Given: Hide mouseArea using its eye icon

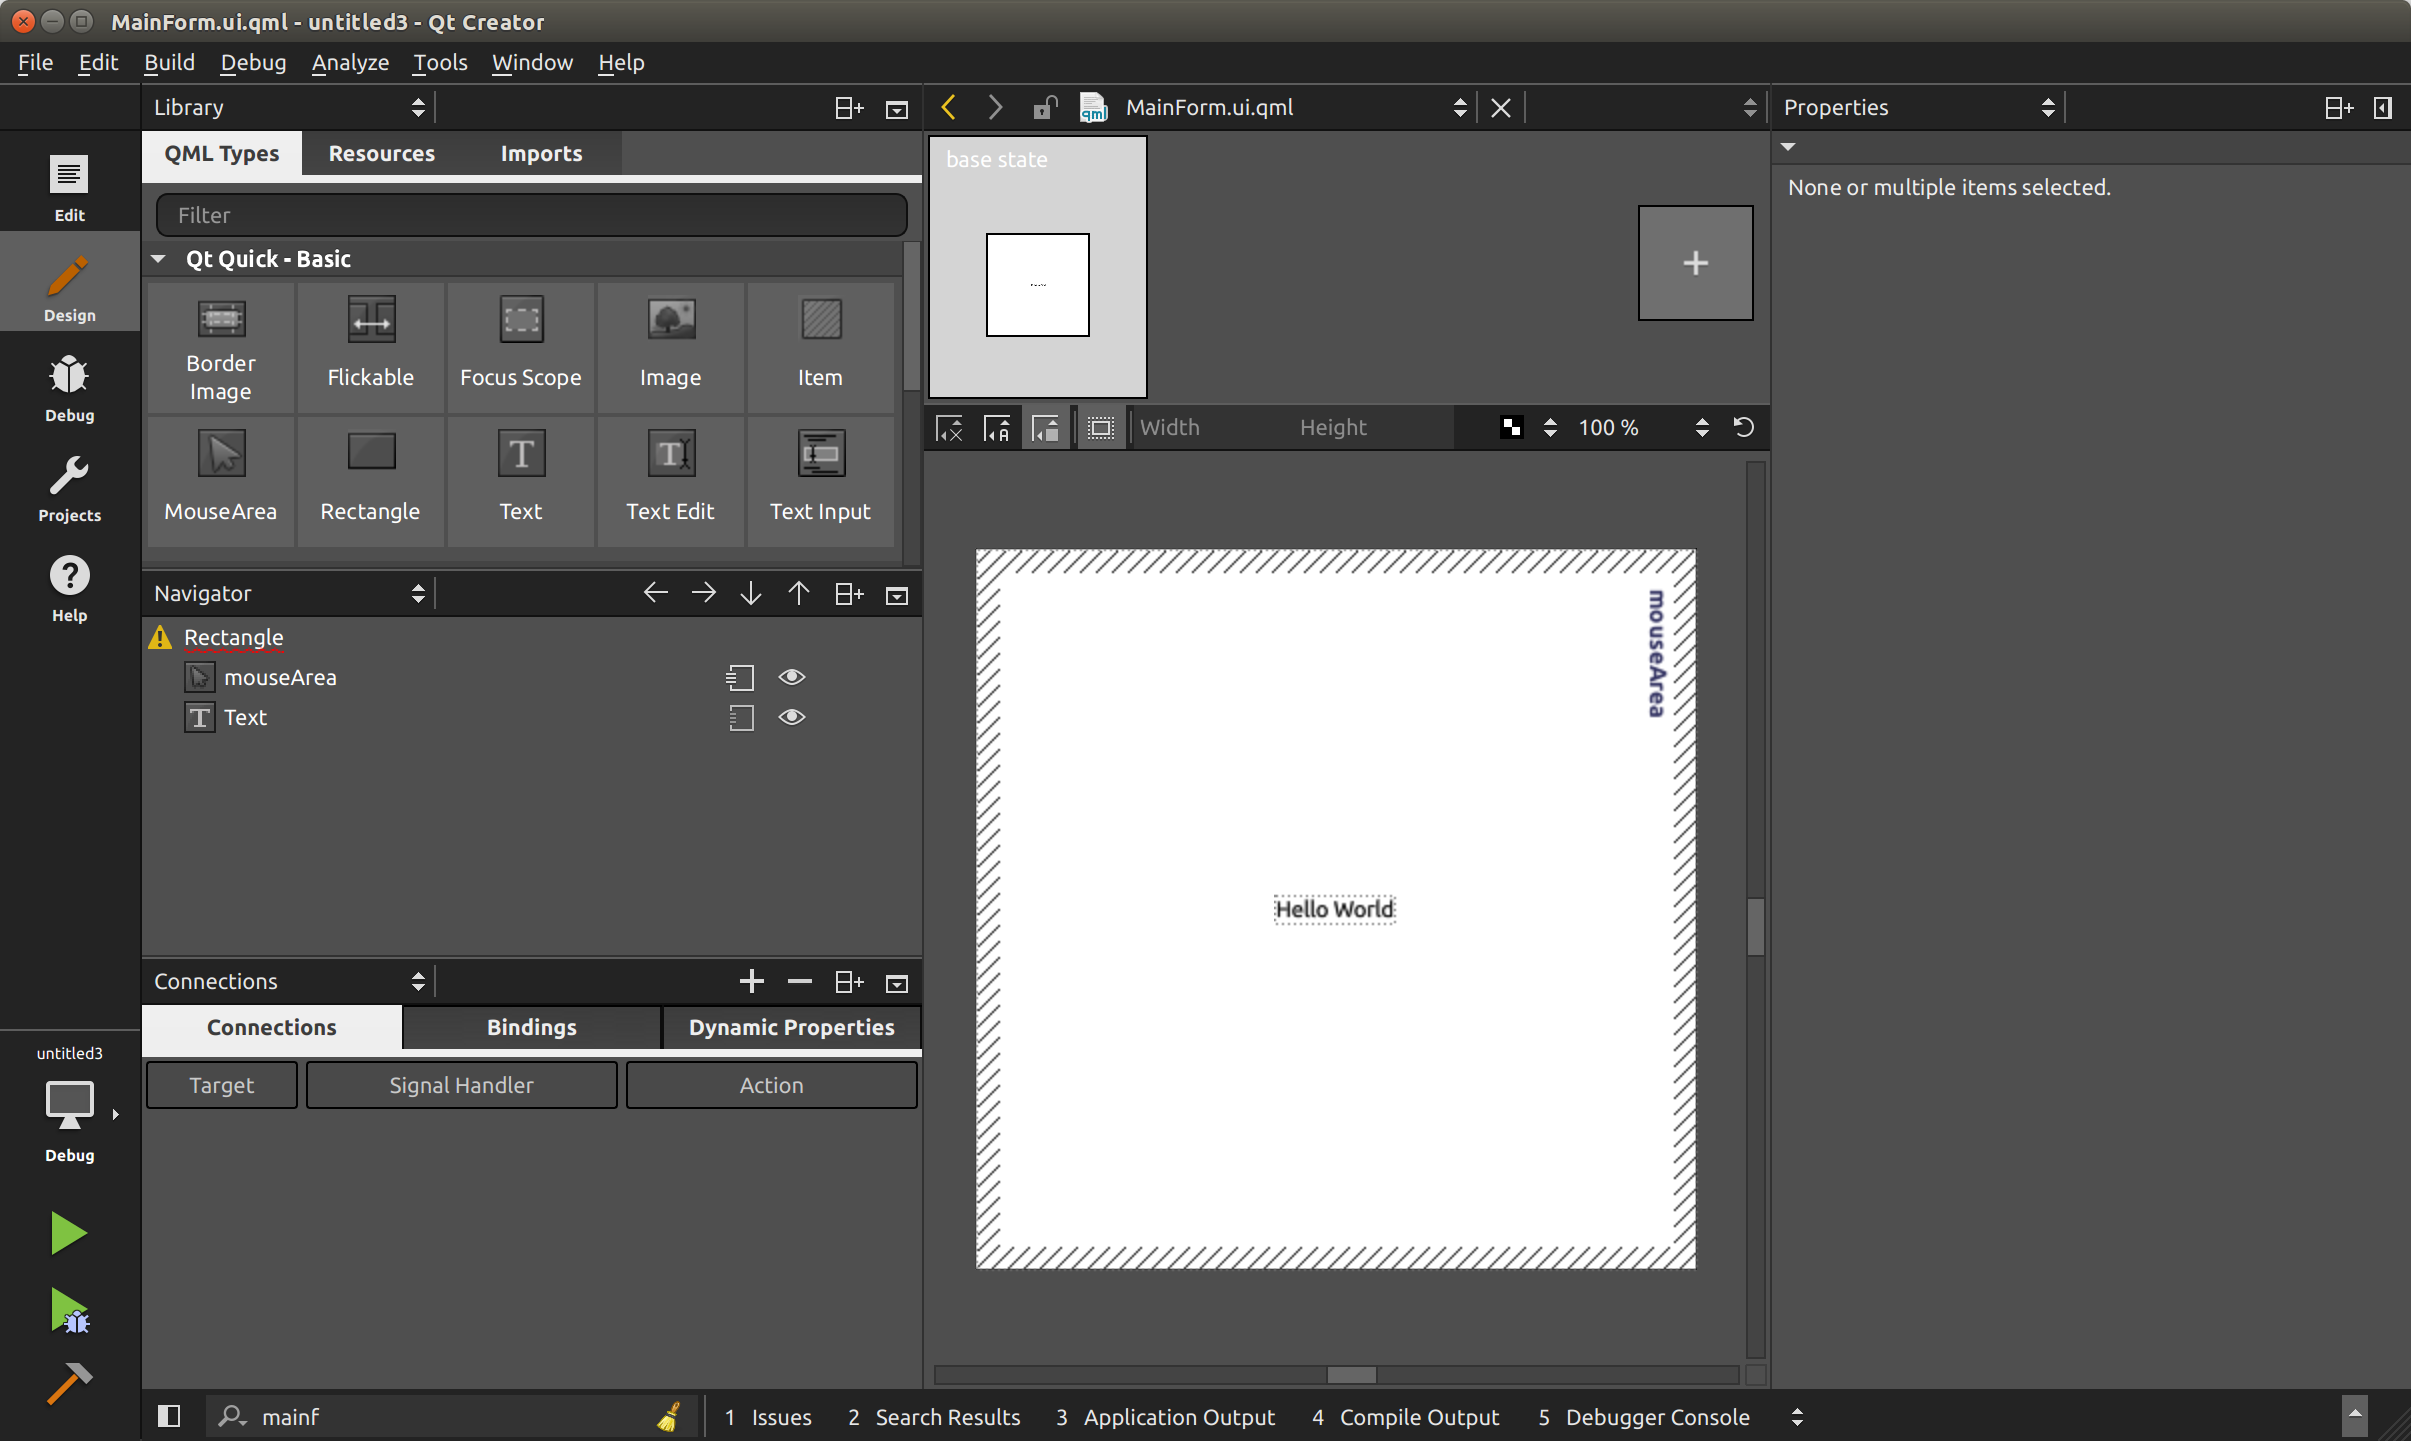Looking at the screenshot, I should point(791,677).
